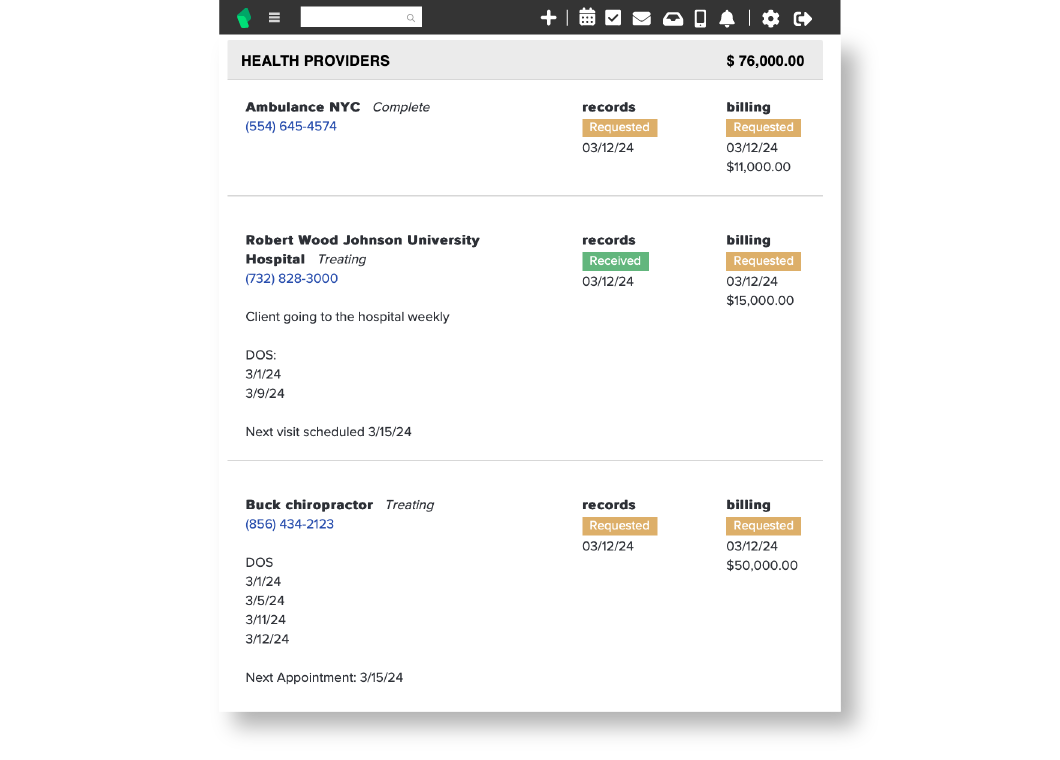The height and width of the screenshot is (760, 1060).
Task: Click the (732) 828-3000 hospital phone link
Action: 292,278
